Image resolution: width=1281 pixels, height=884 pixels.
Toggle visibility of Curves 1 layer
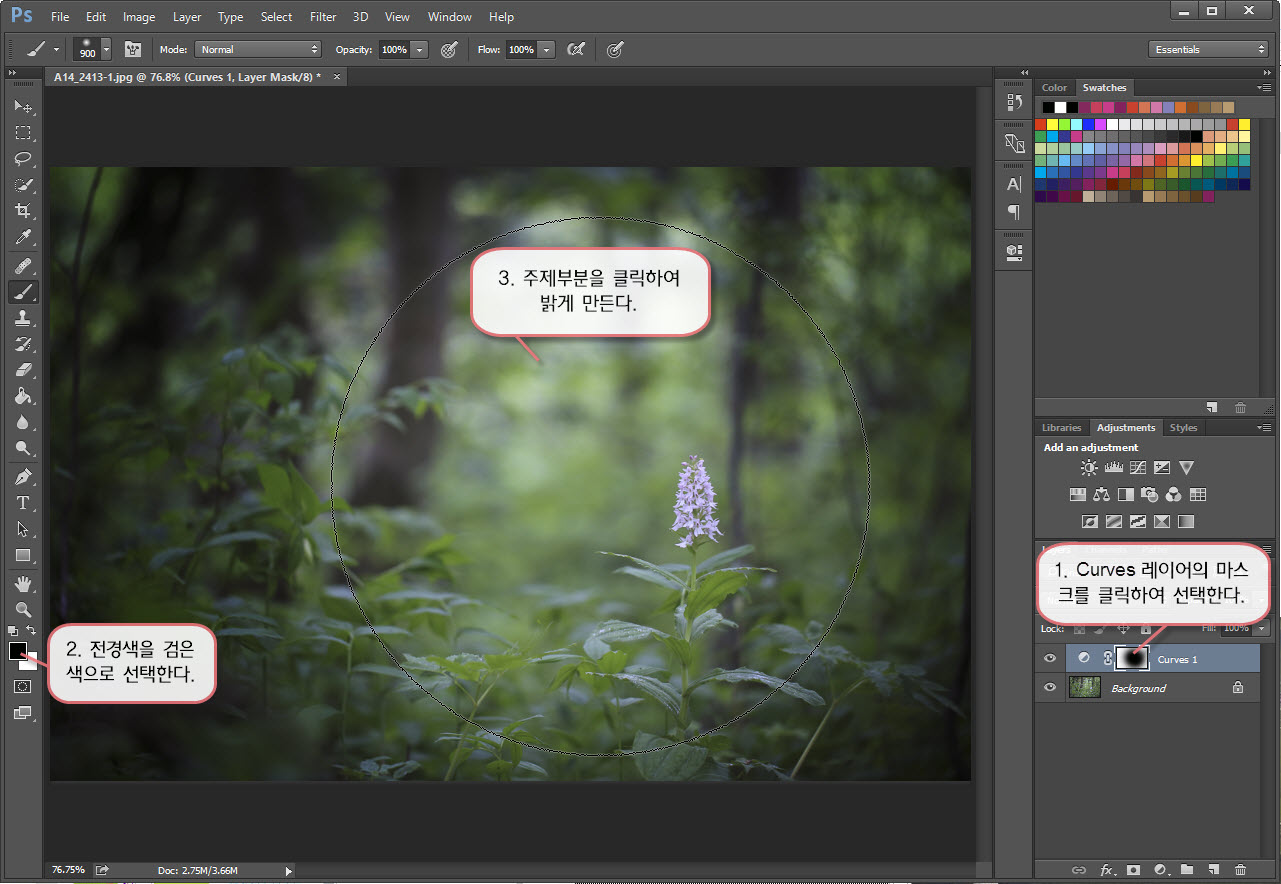1050,659
